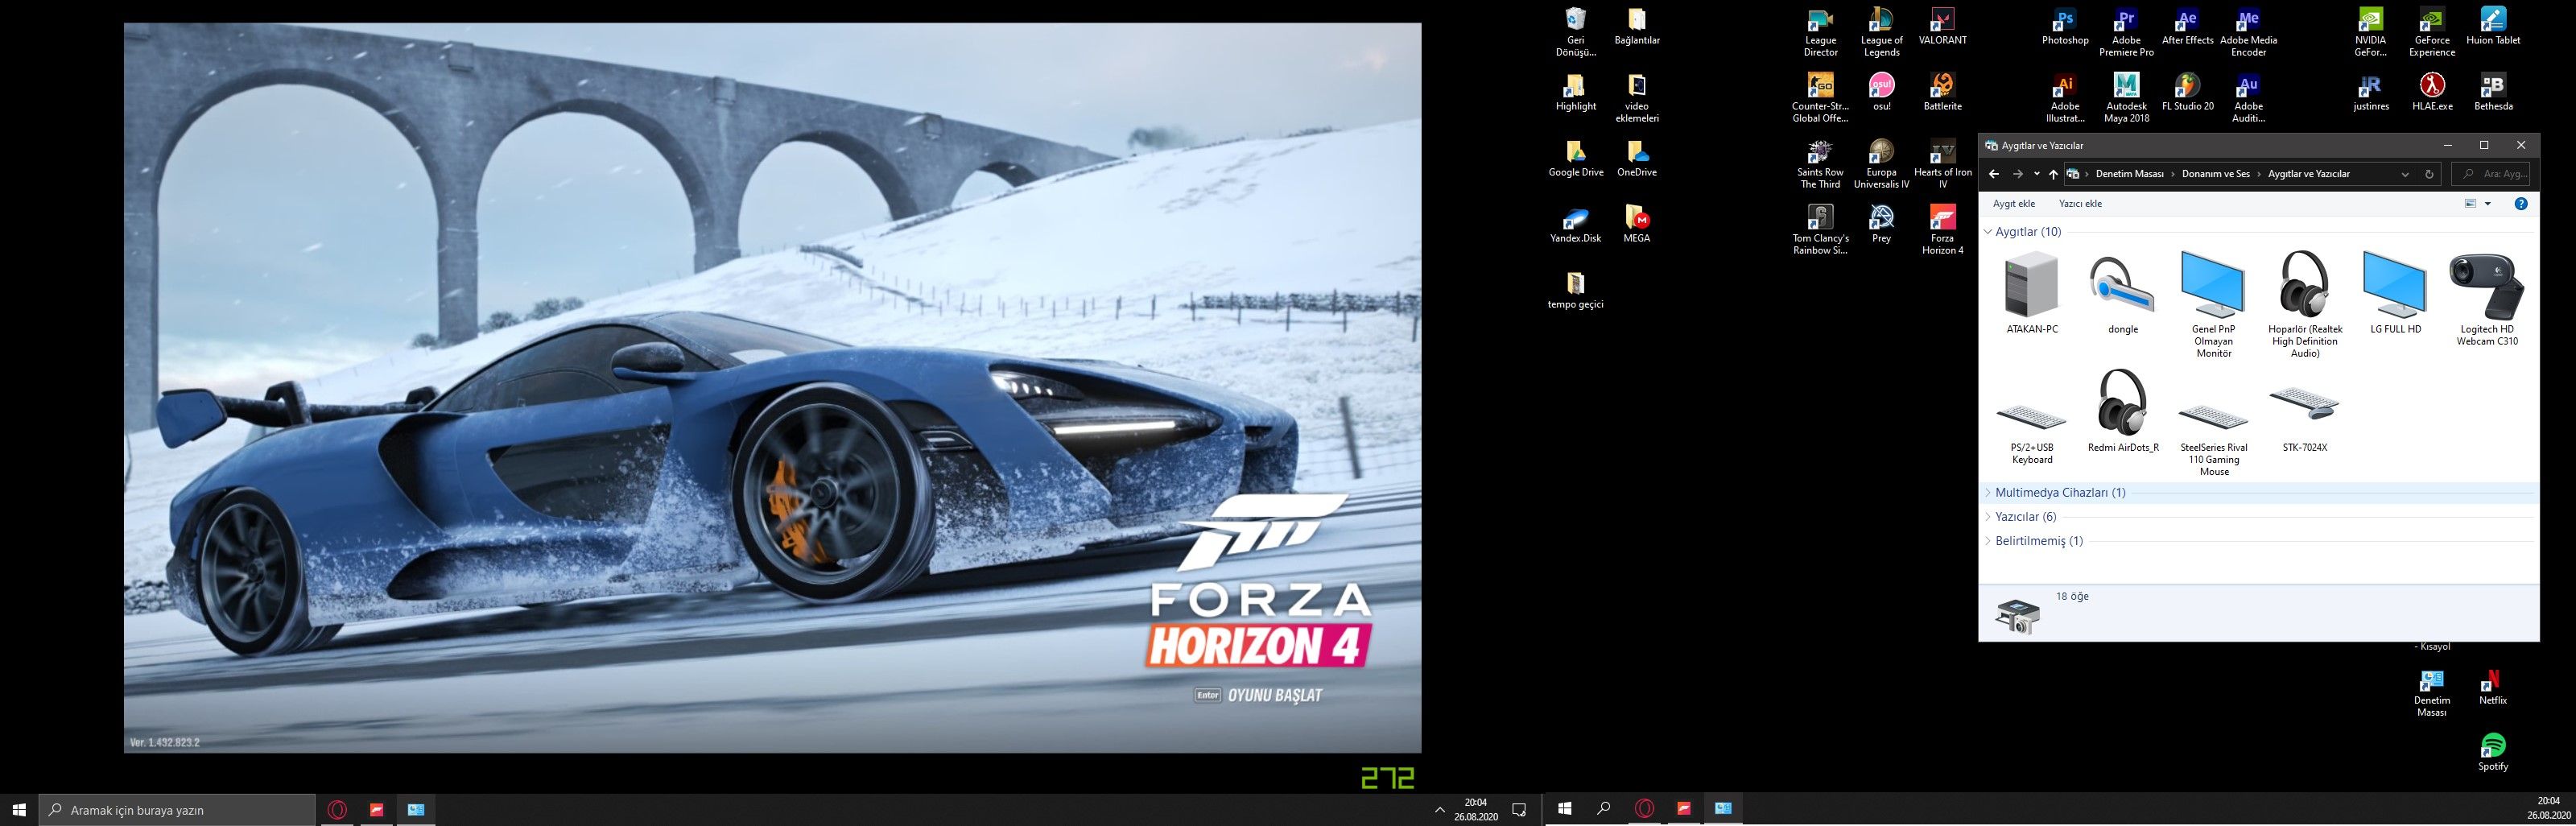This screenshot has height=826, width=2576.
Task: Select the Battlerite desktop shortcut
Action: [x=1942, y=93]
